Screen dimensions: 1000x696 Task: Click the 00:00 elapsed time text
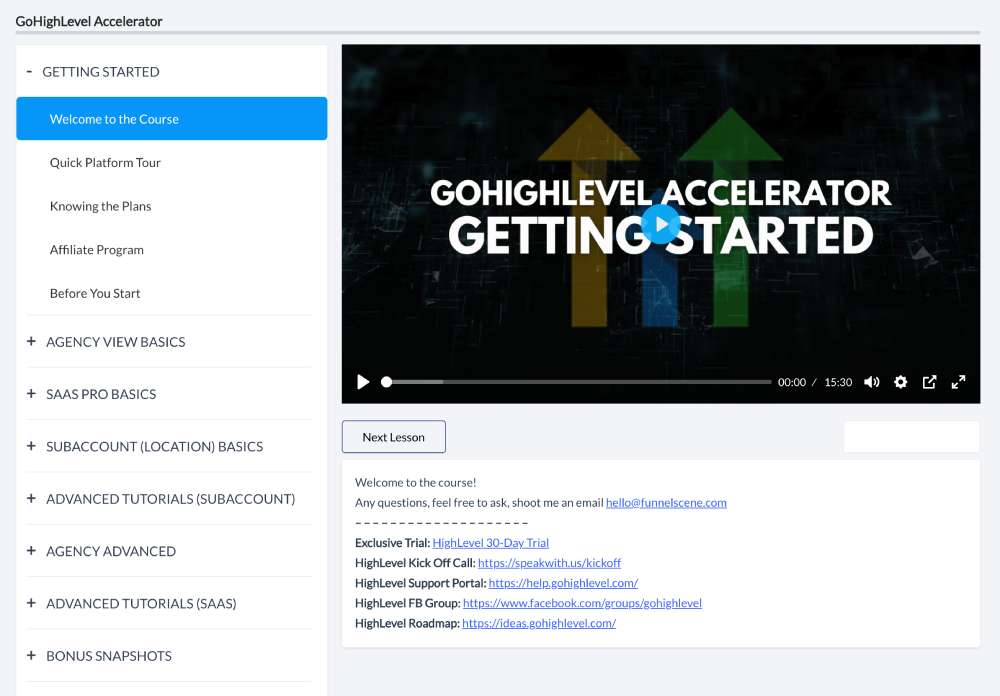pos(791,382)
